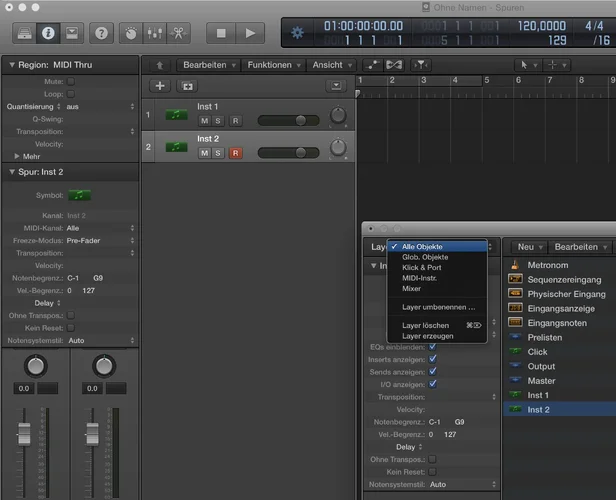Open Quick Help question mark button
The height and width of the screenshot is (500, 616).
click(101, 33)
